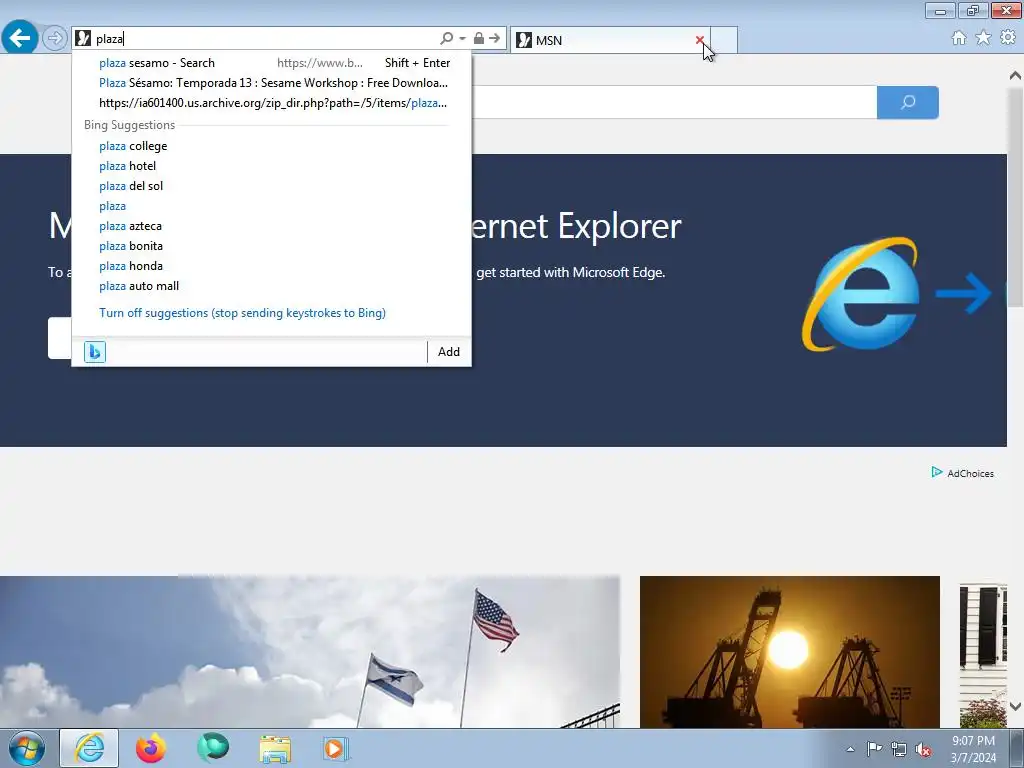Click the Add search provider button
Image resolution: width=1024 pixels, height=768 pixels.
click(449, 352)
